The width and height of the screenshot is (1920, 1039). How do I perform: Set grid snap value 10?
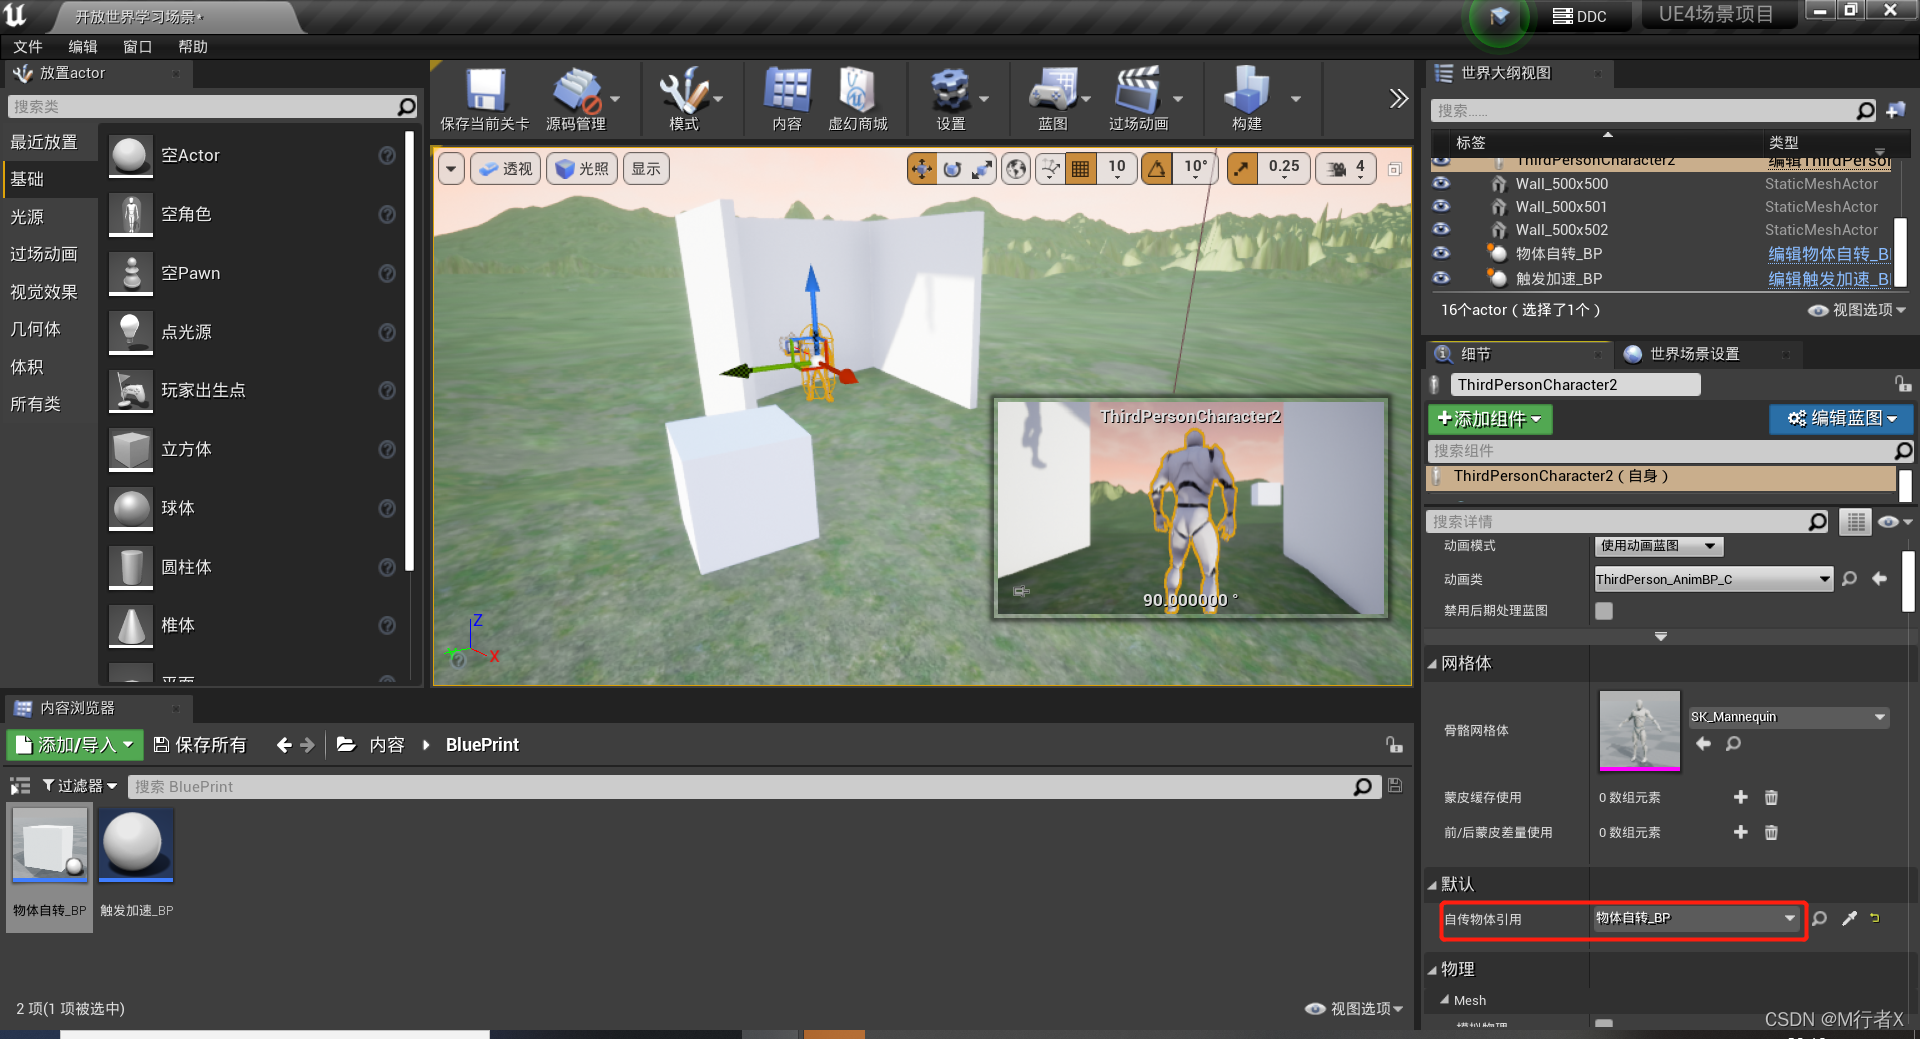pyautogui.click(x=1117, y=169)
